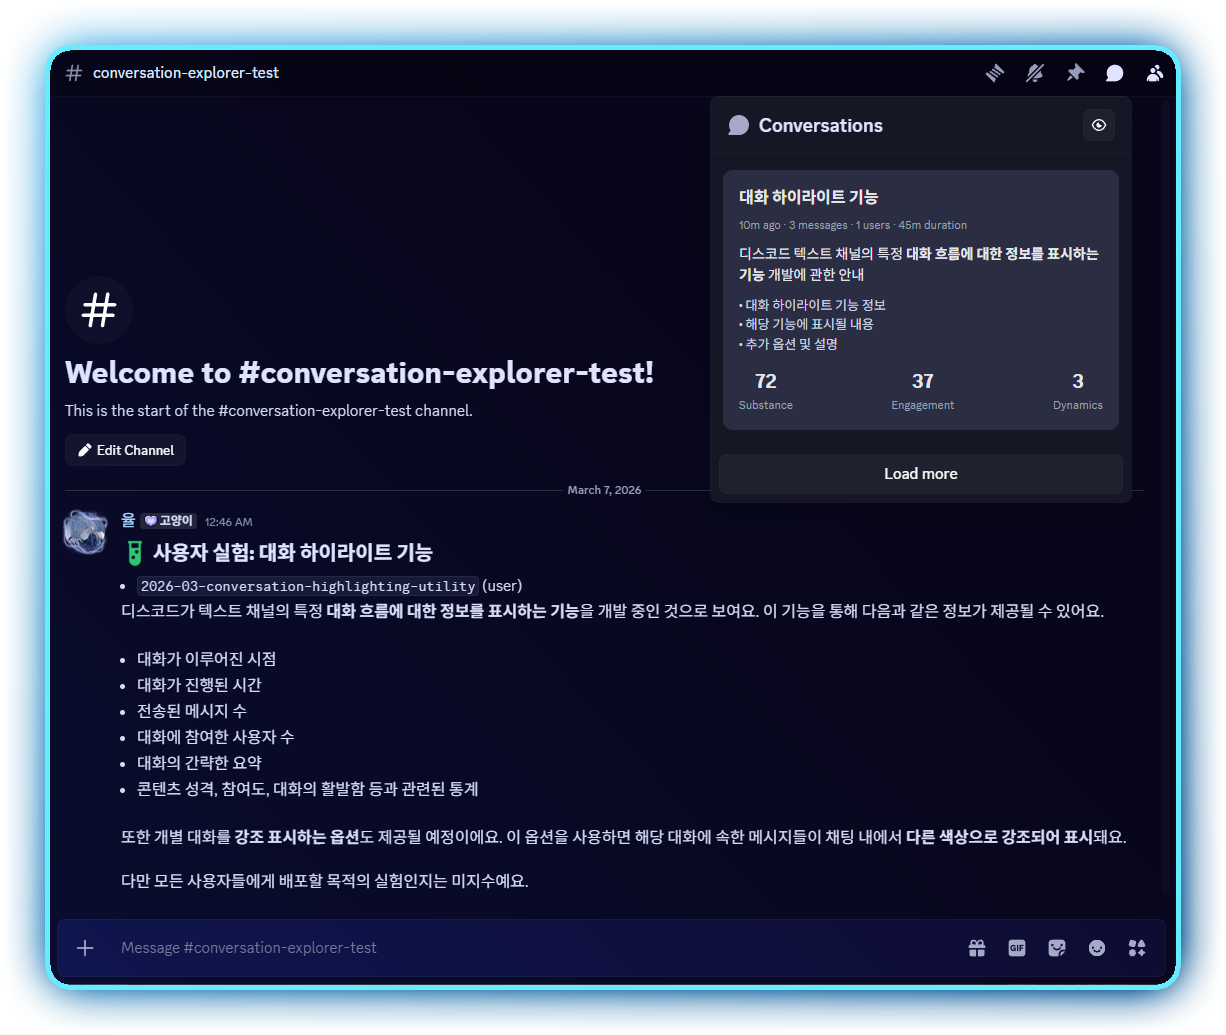
Task: Toggle the muted notification bell icon
Action: (1035, 73)
